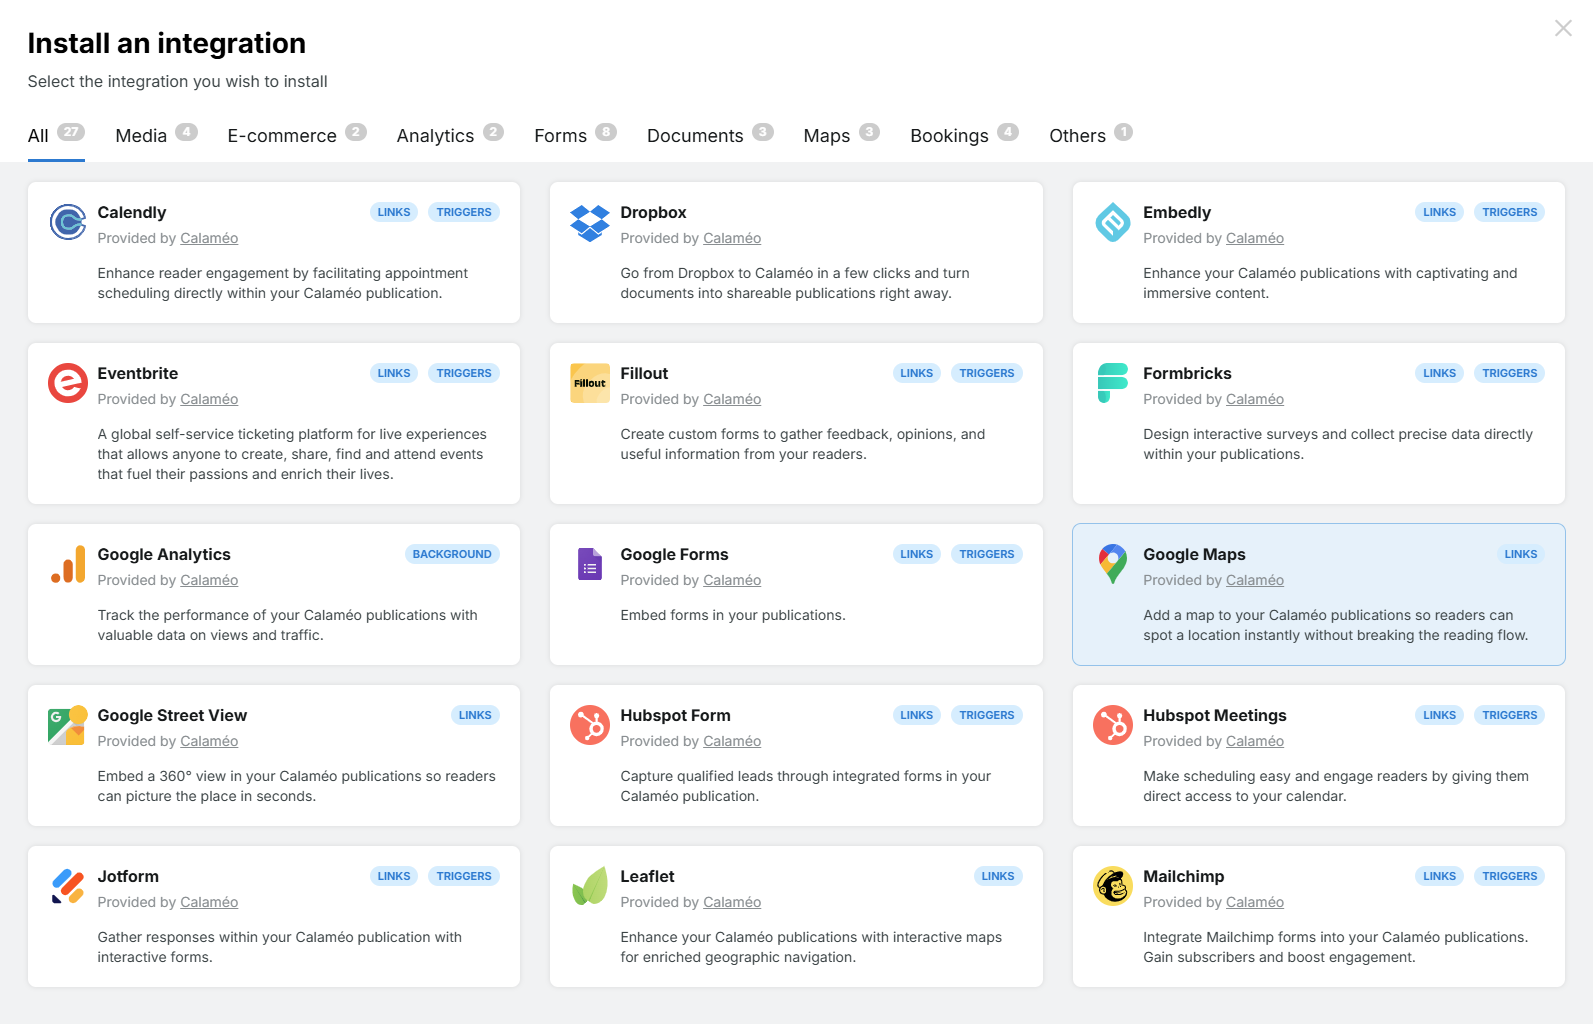The height and width of the screenshot is (1024, 1593).
Task: Click the TRIGGERS badge on Jotform
Action: click(x=464, y=876)
